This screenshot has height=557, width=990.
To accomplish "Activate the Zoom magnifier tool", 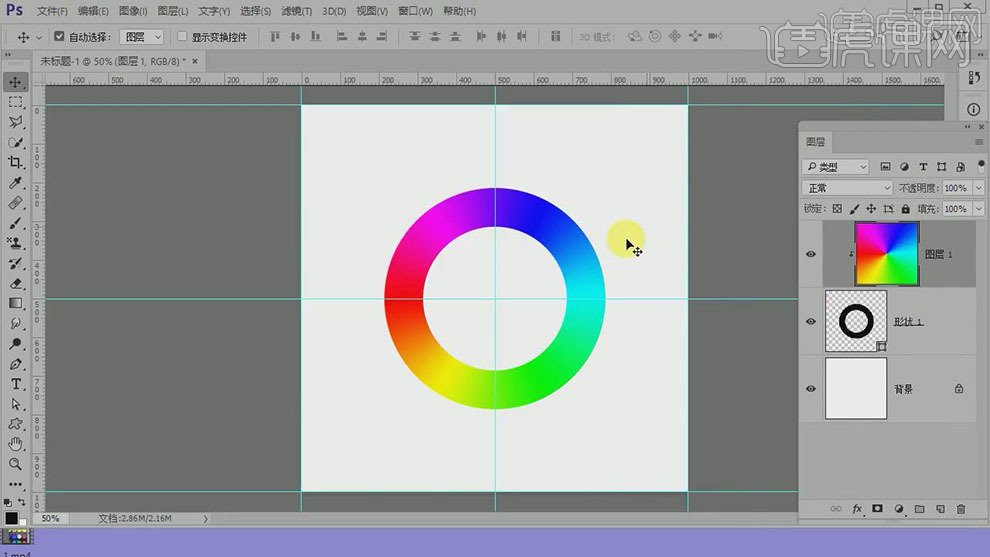I will [15, 465].
